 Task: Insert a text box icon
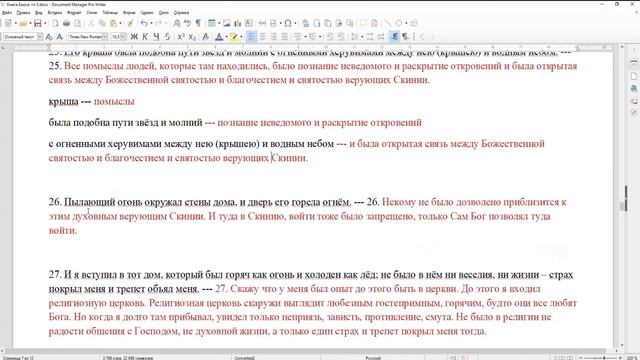(249, 23)
